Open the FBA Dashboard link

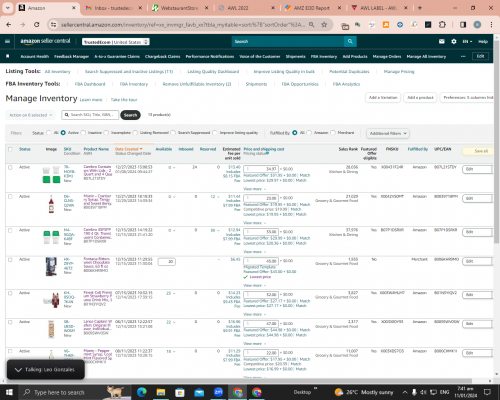tap(90, 84)
